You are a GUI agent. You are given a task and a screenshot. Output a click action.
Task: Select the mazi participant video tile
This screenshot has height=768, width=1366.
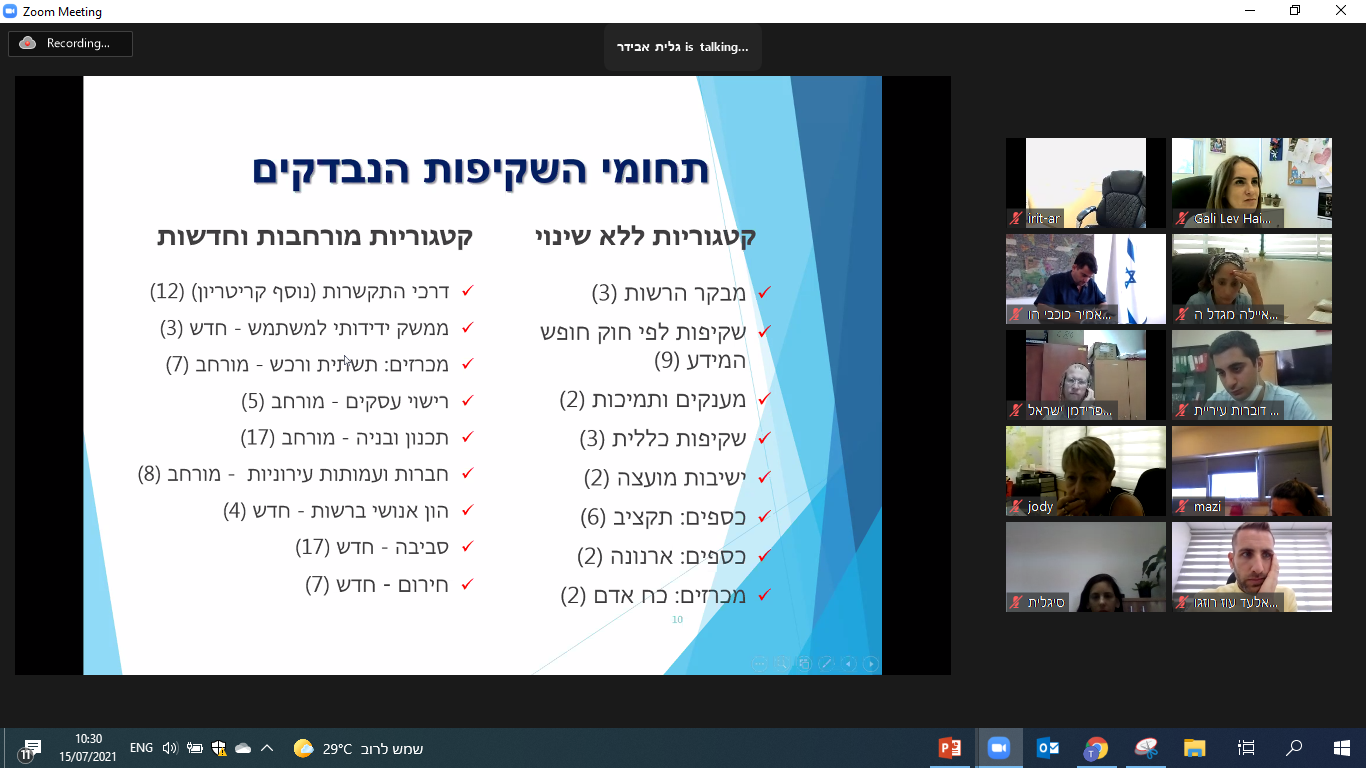point(1251,471)
